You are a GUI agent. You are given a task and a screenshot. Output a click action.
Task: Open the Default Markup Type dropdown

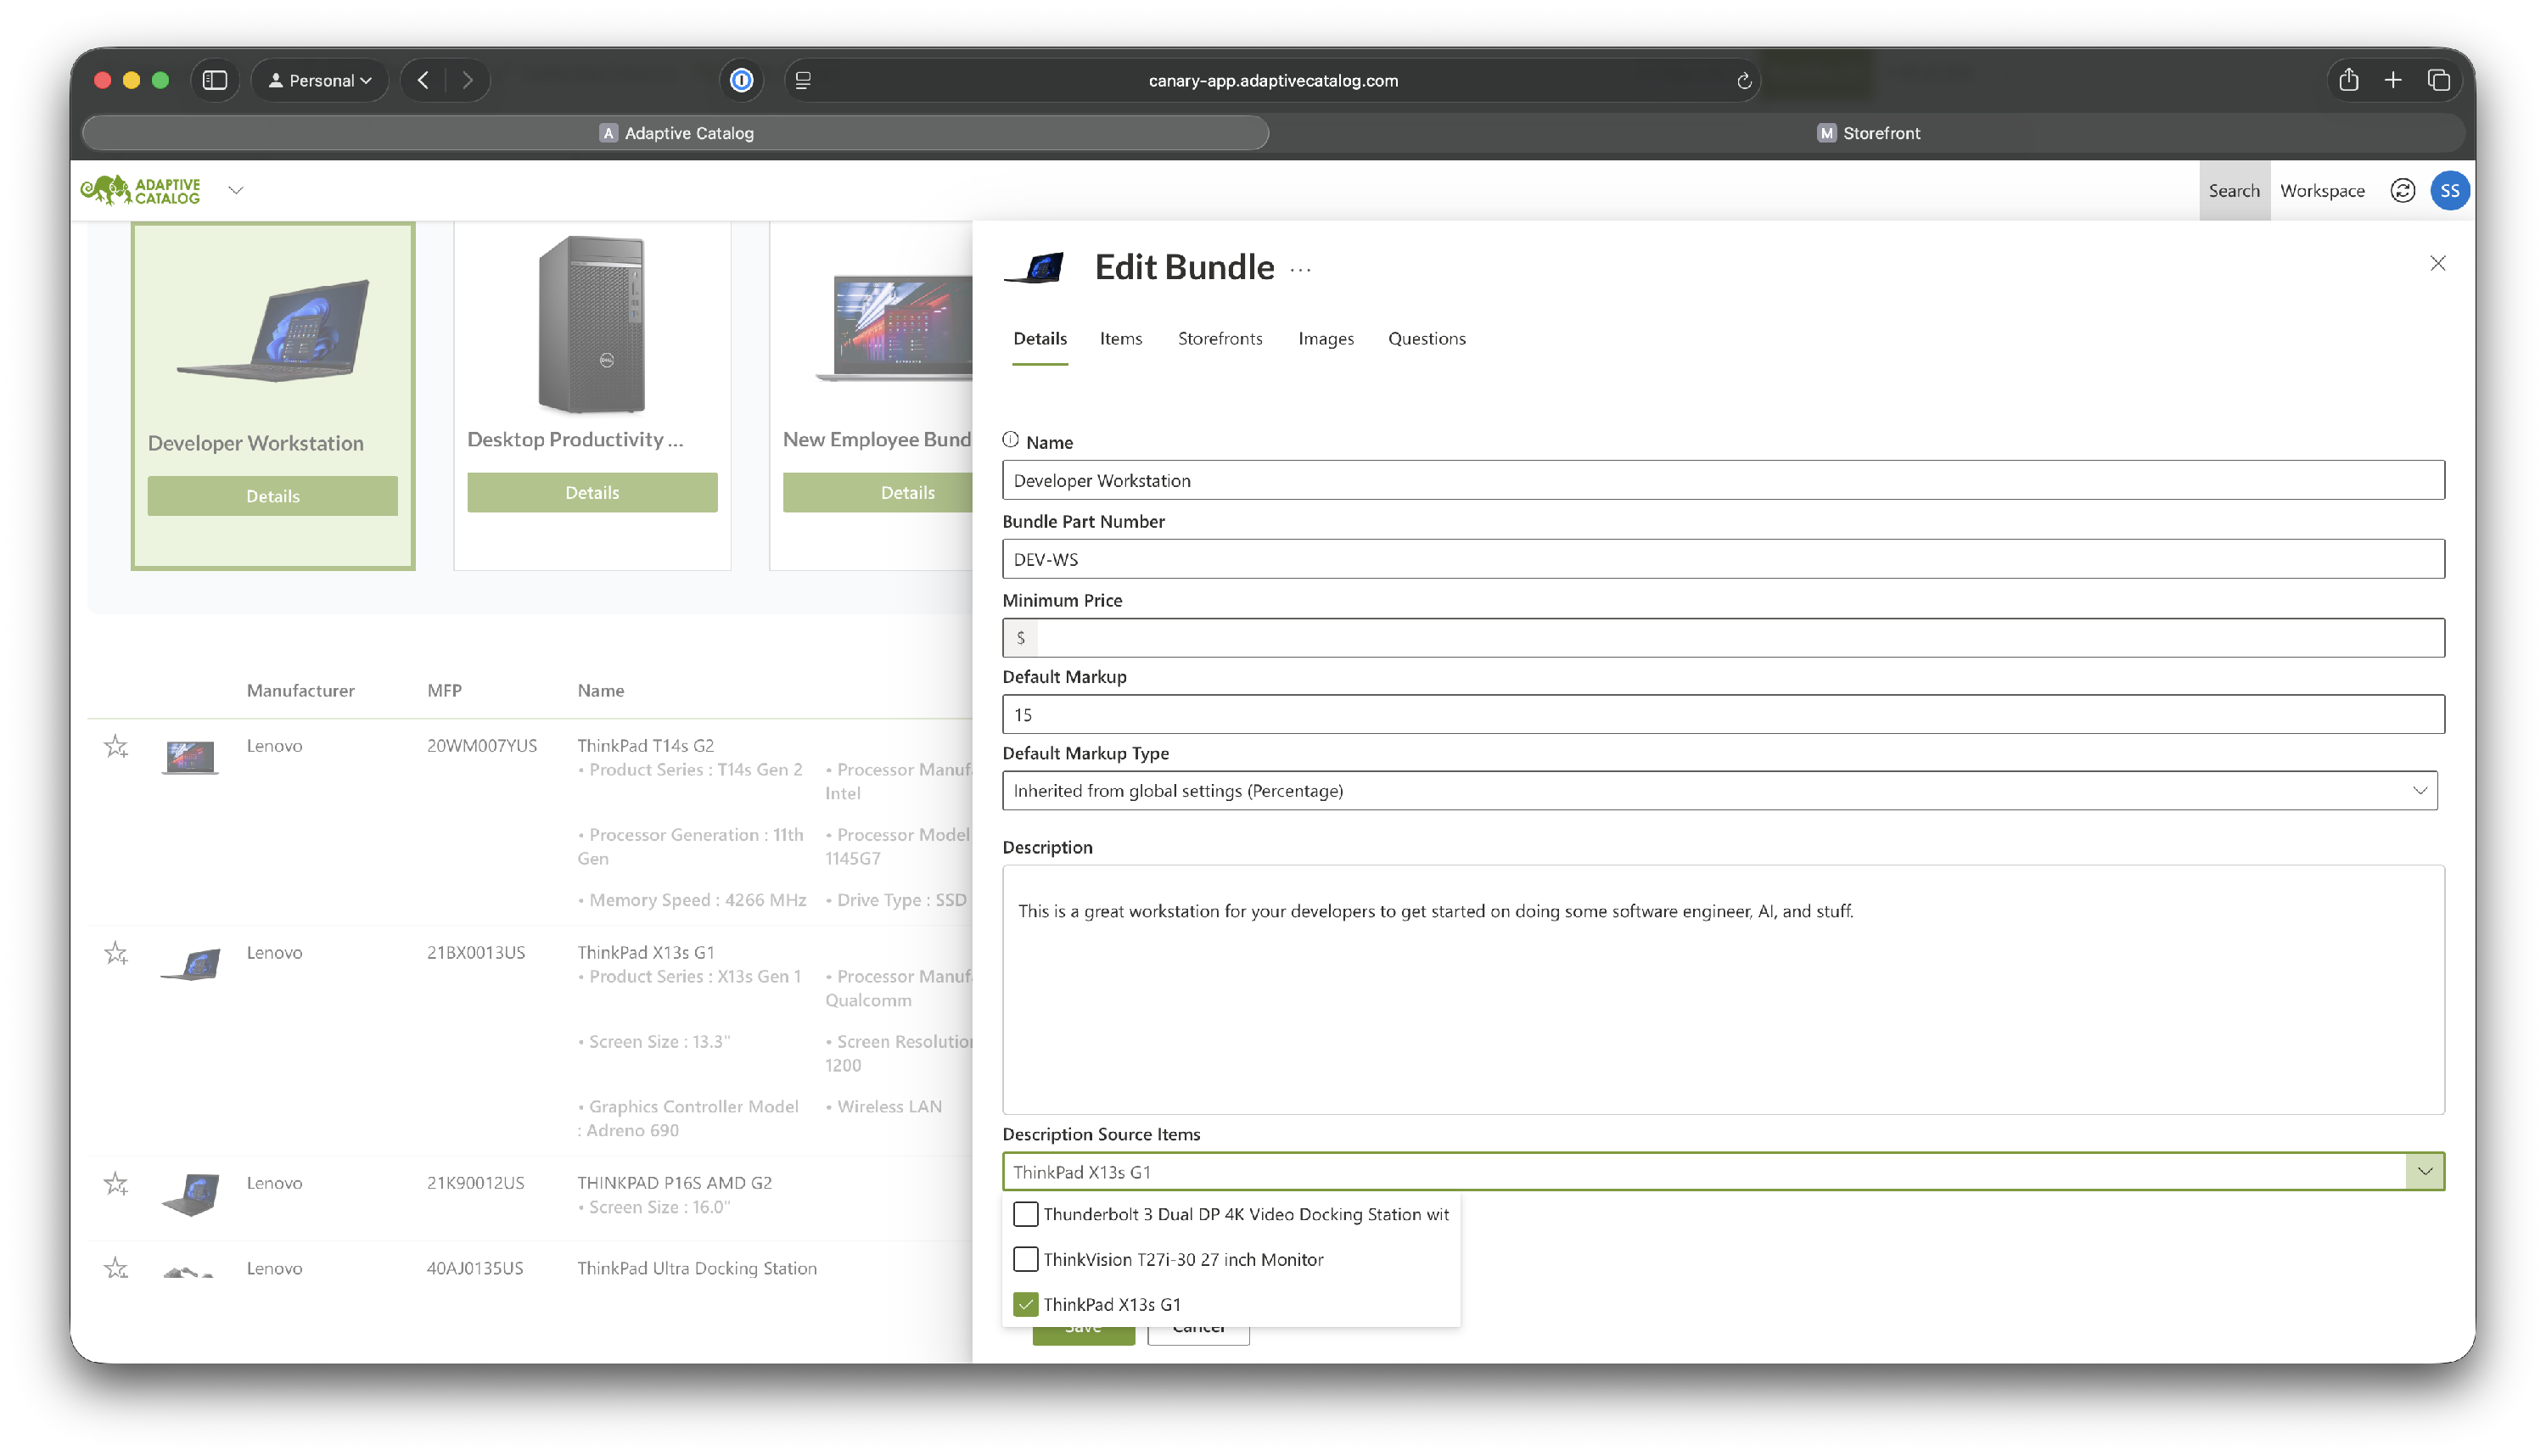1719,790
